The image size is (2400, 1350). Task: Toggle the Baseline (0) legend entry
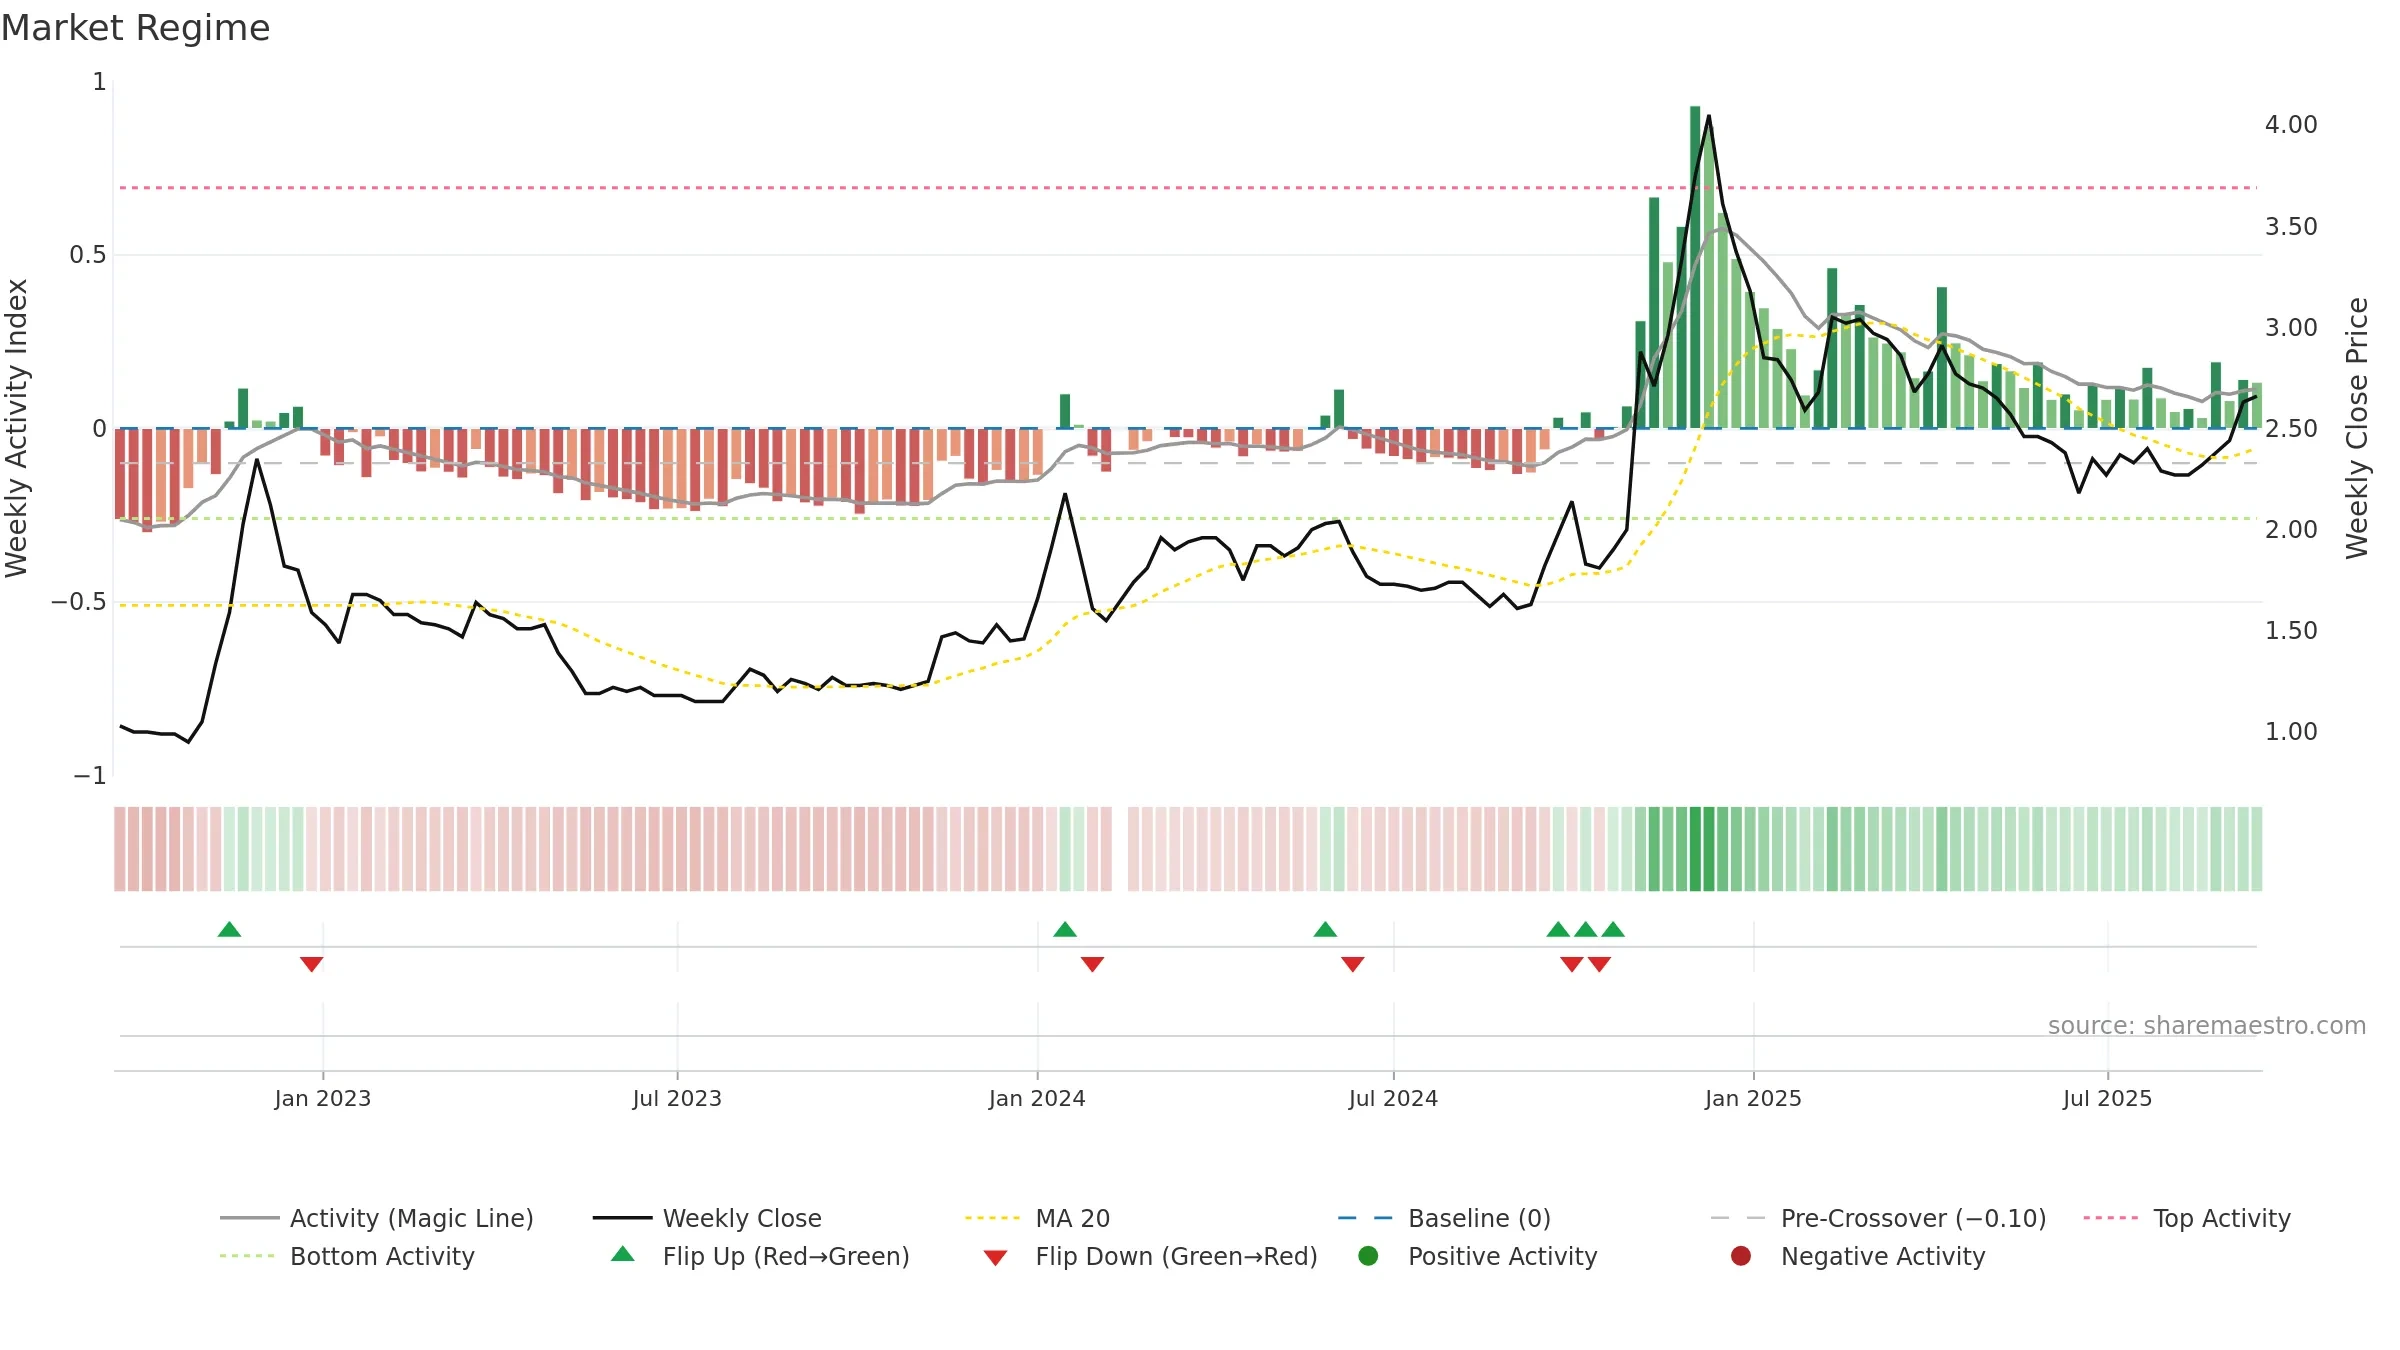pos(1444,1218)
